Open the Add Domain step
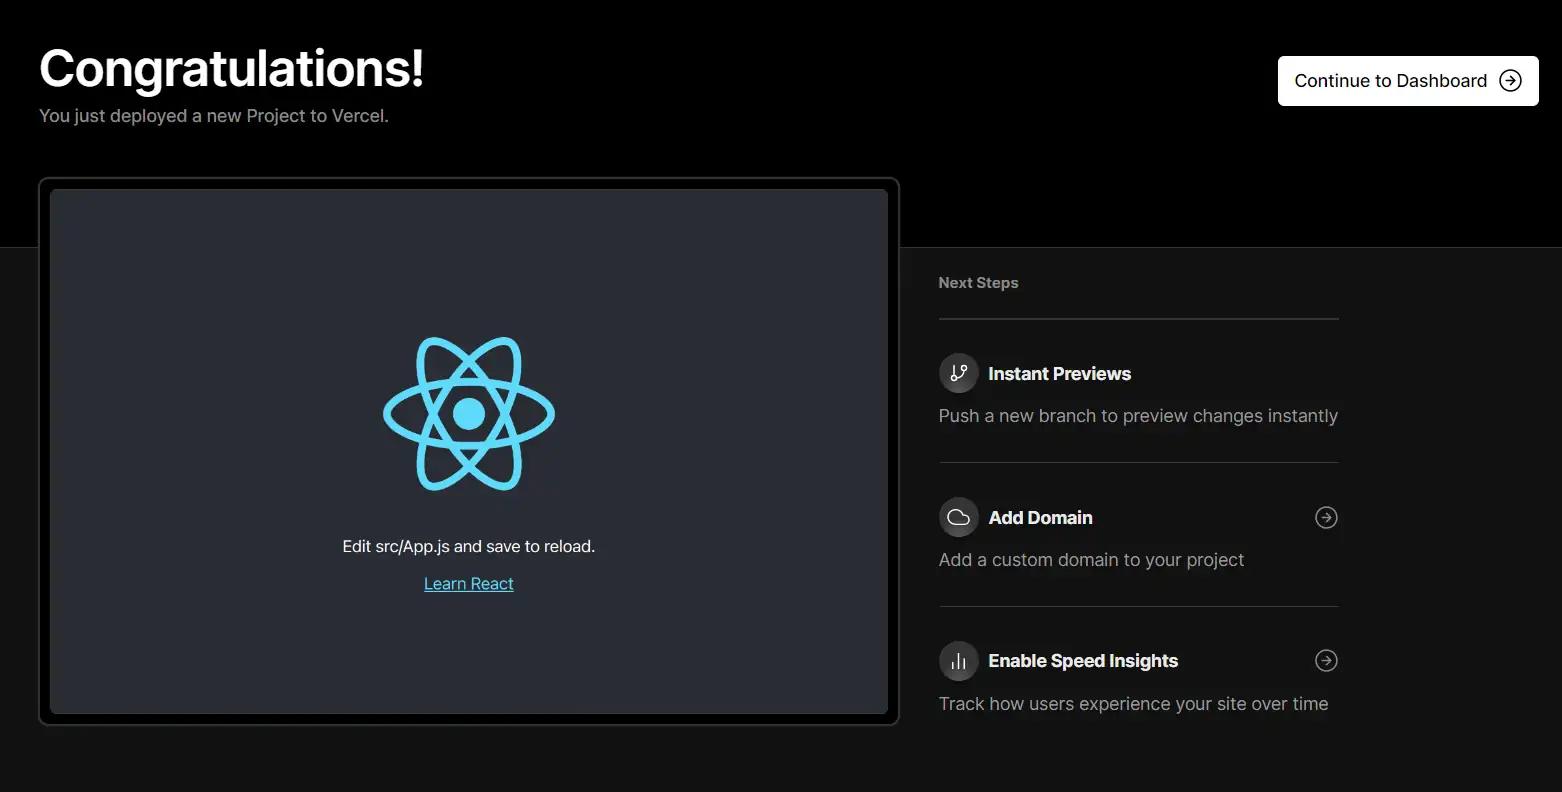This screenshot has width=1562, height=792. [x=1139, y=534]
